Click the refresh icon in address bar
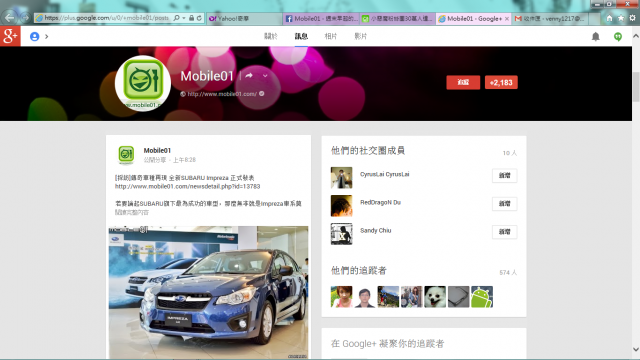 pyautogui.click(x=199, y=18)
